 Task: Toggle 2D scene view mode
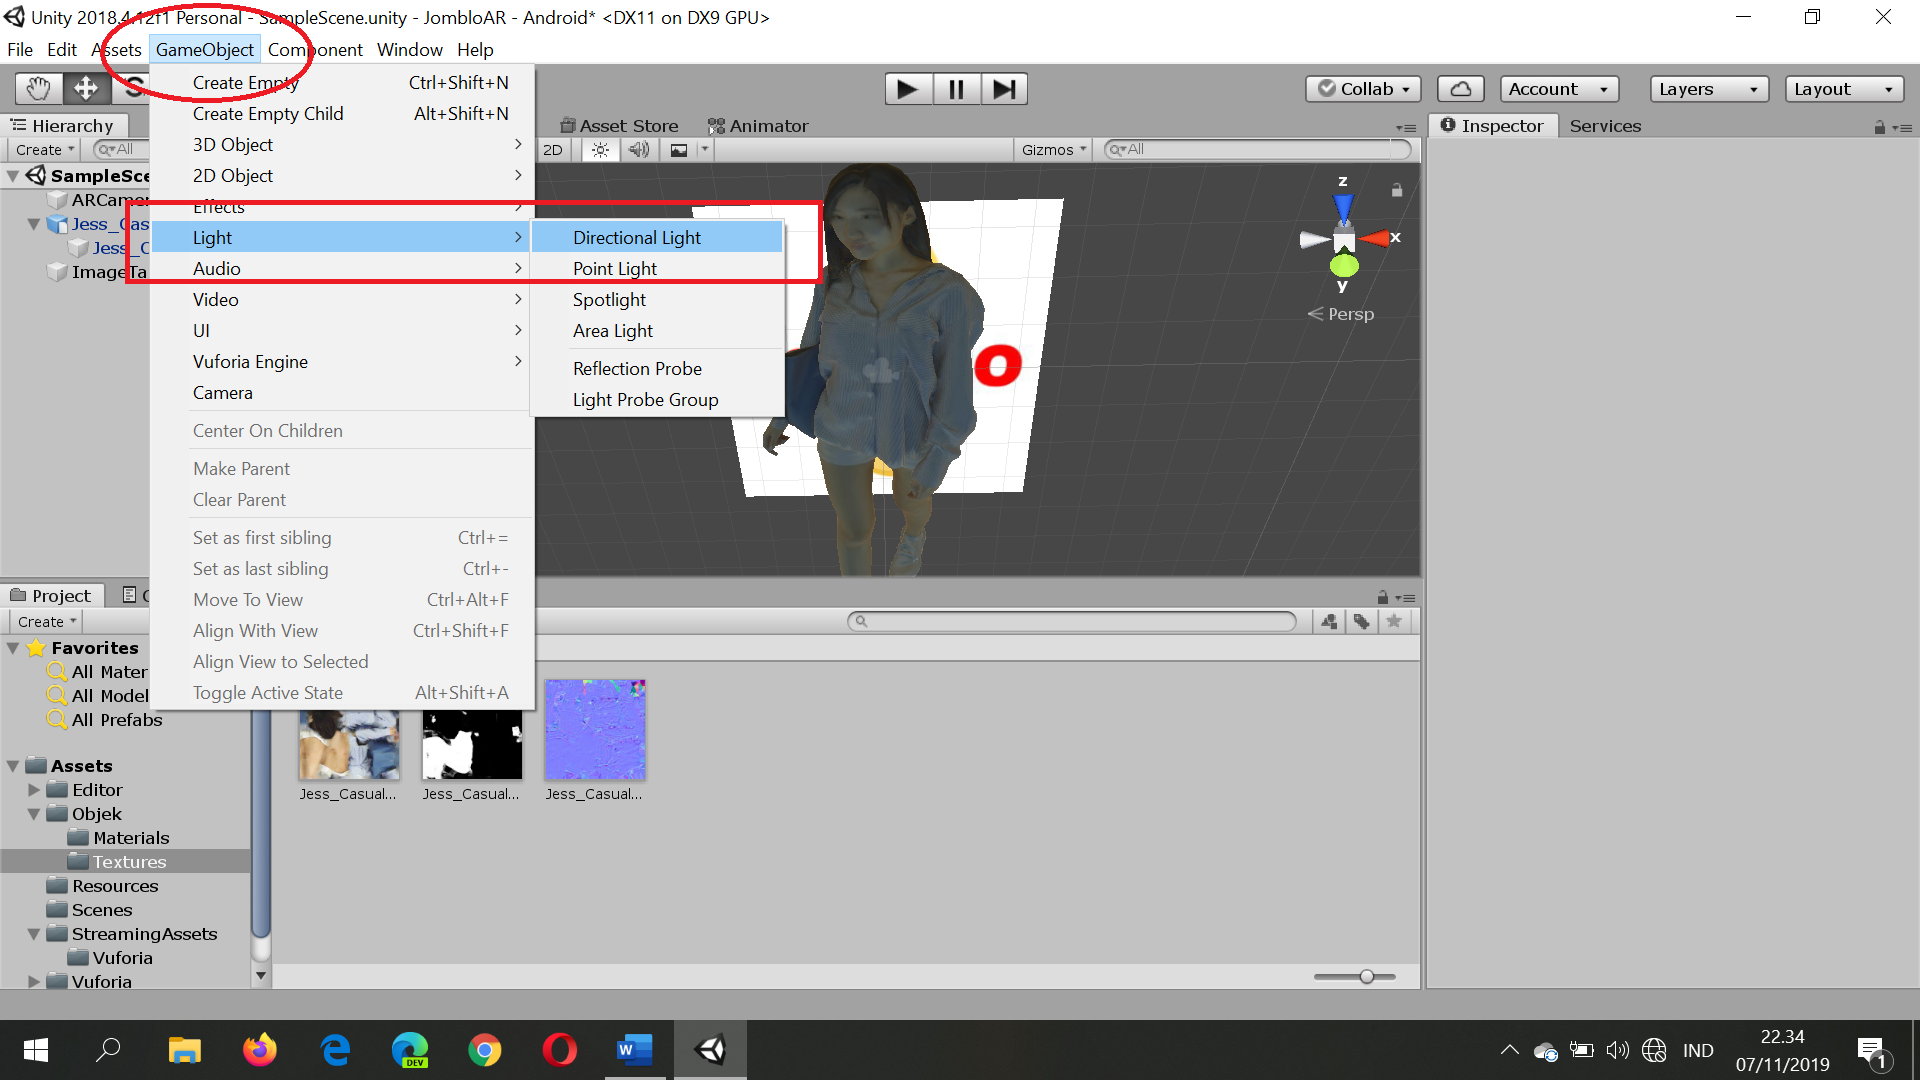553,150
